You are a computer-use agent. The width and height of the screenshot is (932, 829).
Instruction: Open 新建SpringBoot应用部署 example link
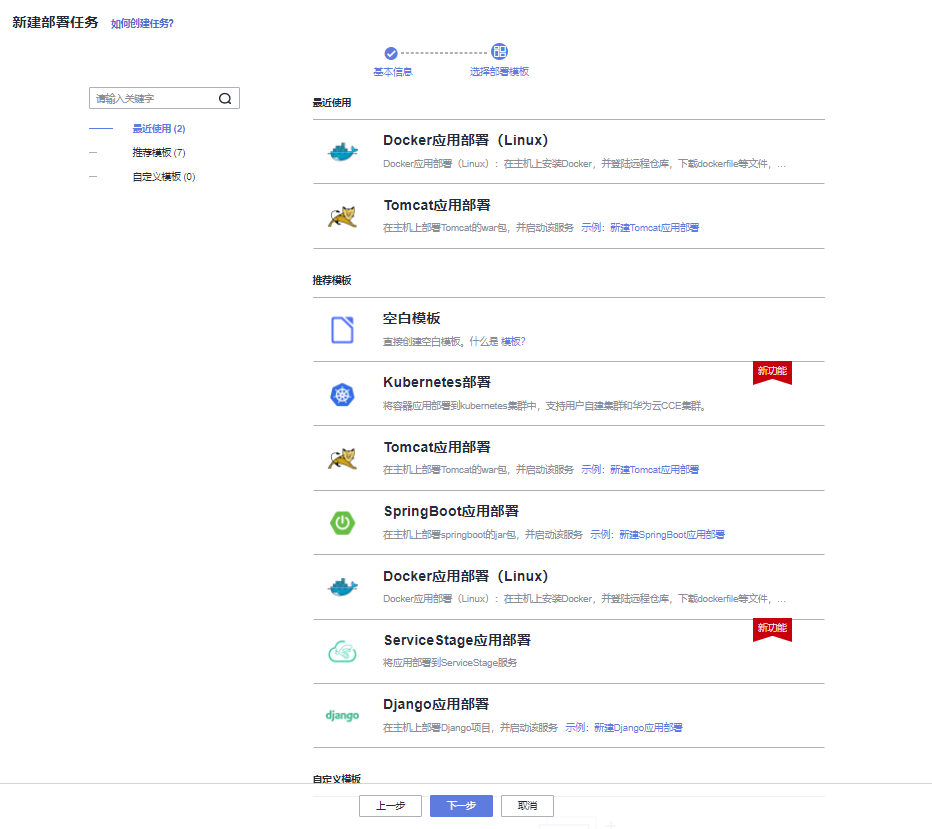672,534
